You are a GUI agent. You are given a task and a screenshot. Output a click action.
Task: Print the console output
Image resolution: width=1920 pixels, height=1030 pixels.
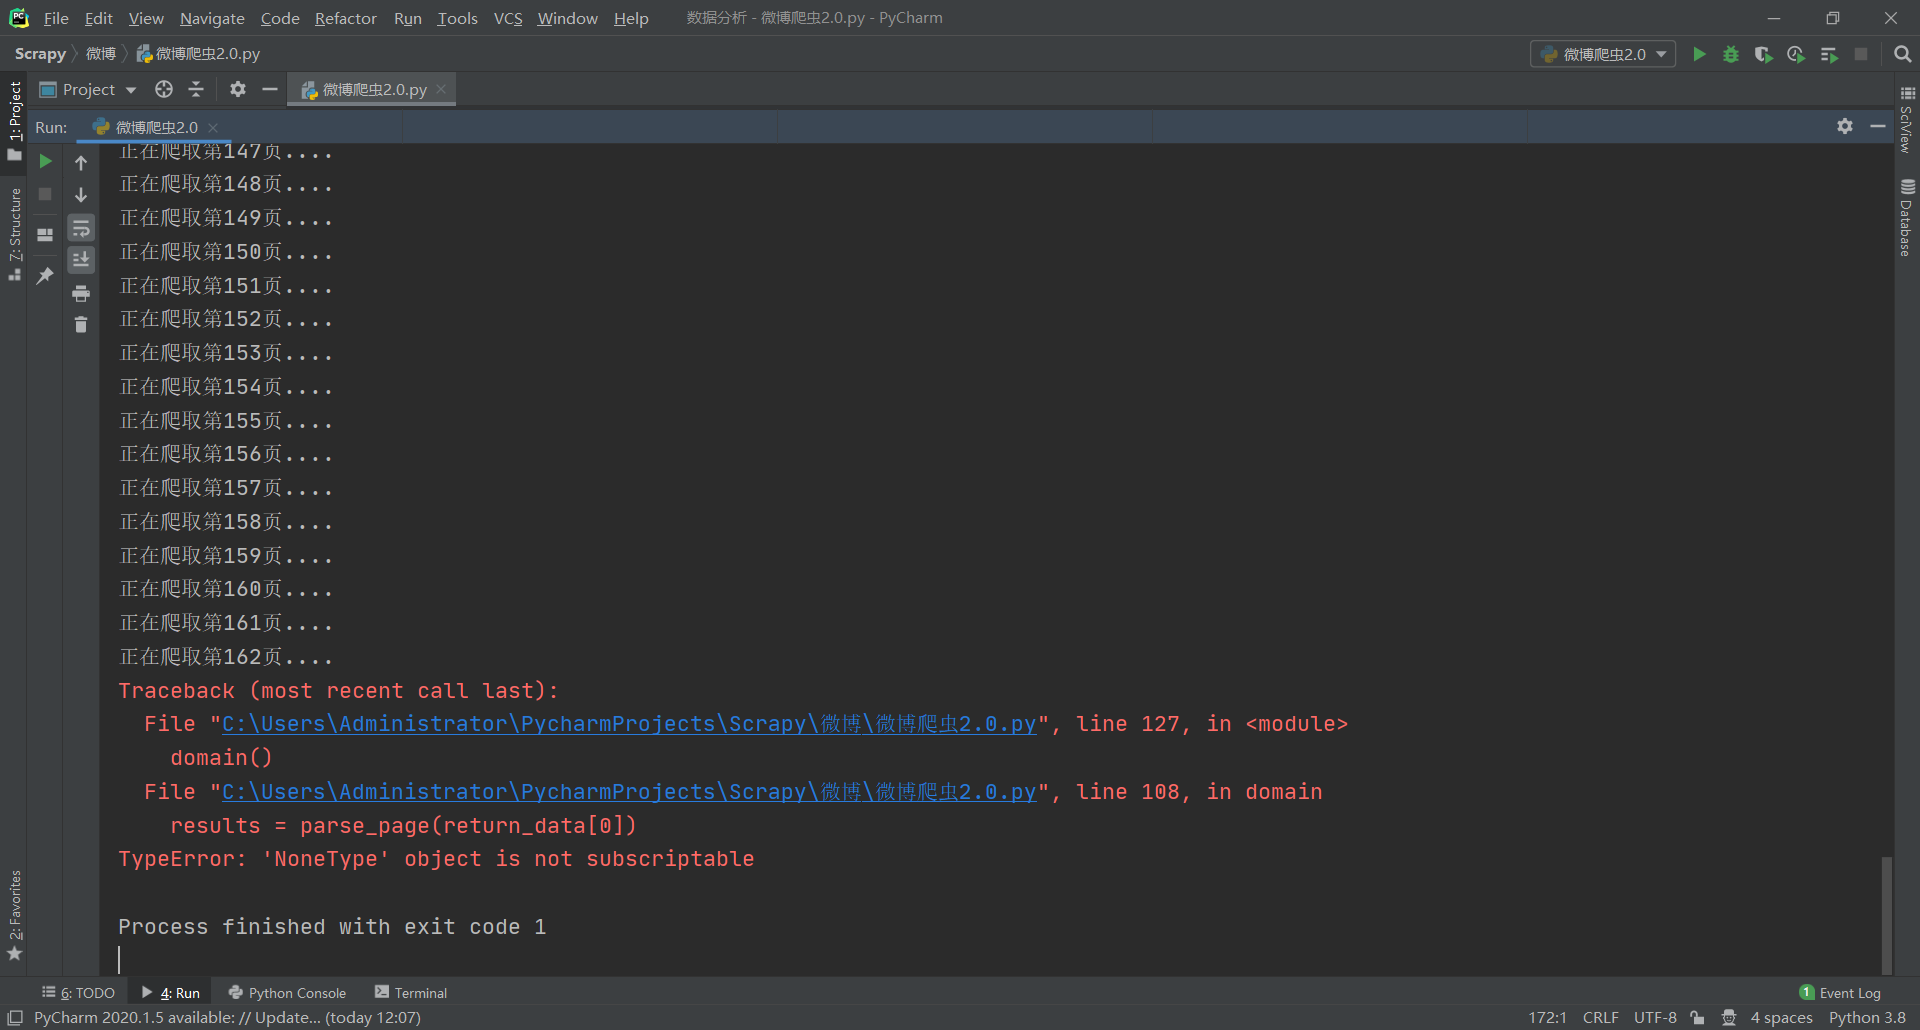[x=81, y=293]
